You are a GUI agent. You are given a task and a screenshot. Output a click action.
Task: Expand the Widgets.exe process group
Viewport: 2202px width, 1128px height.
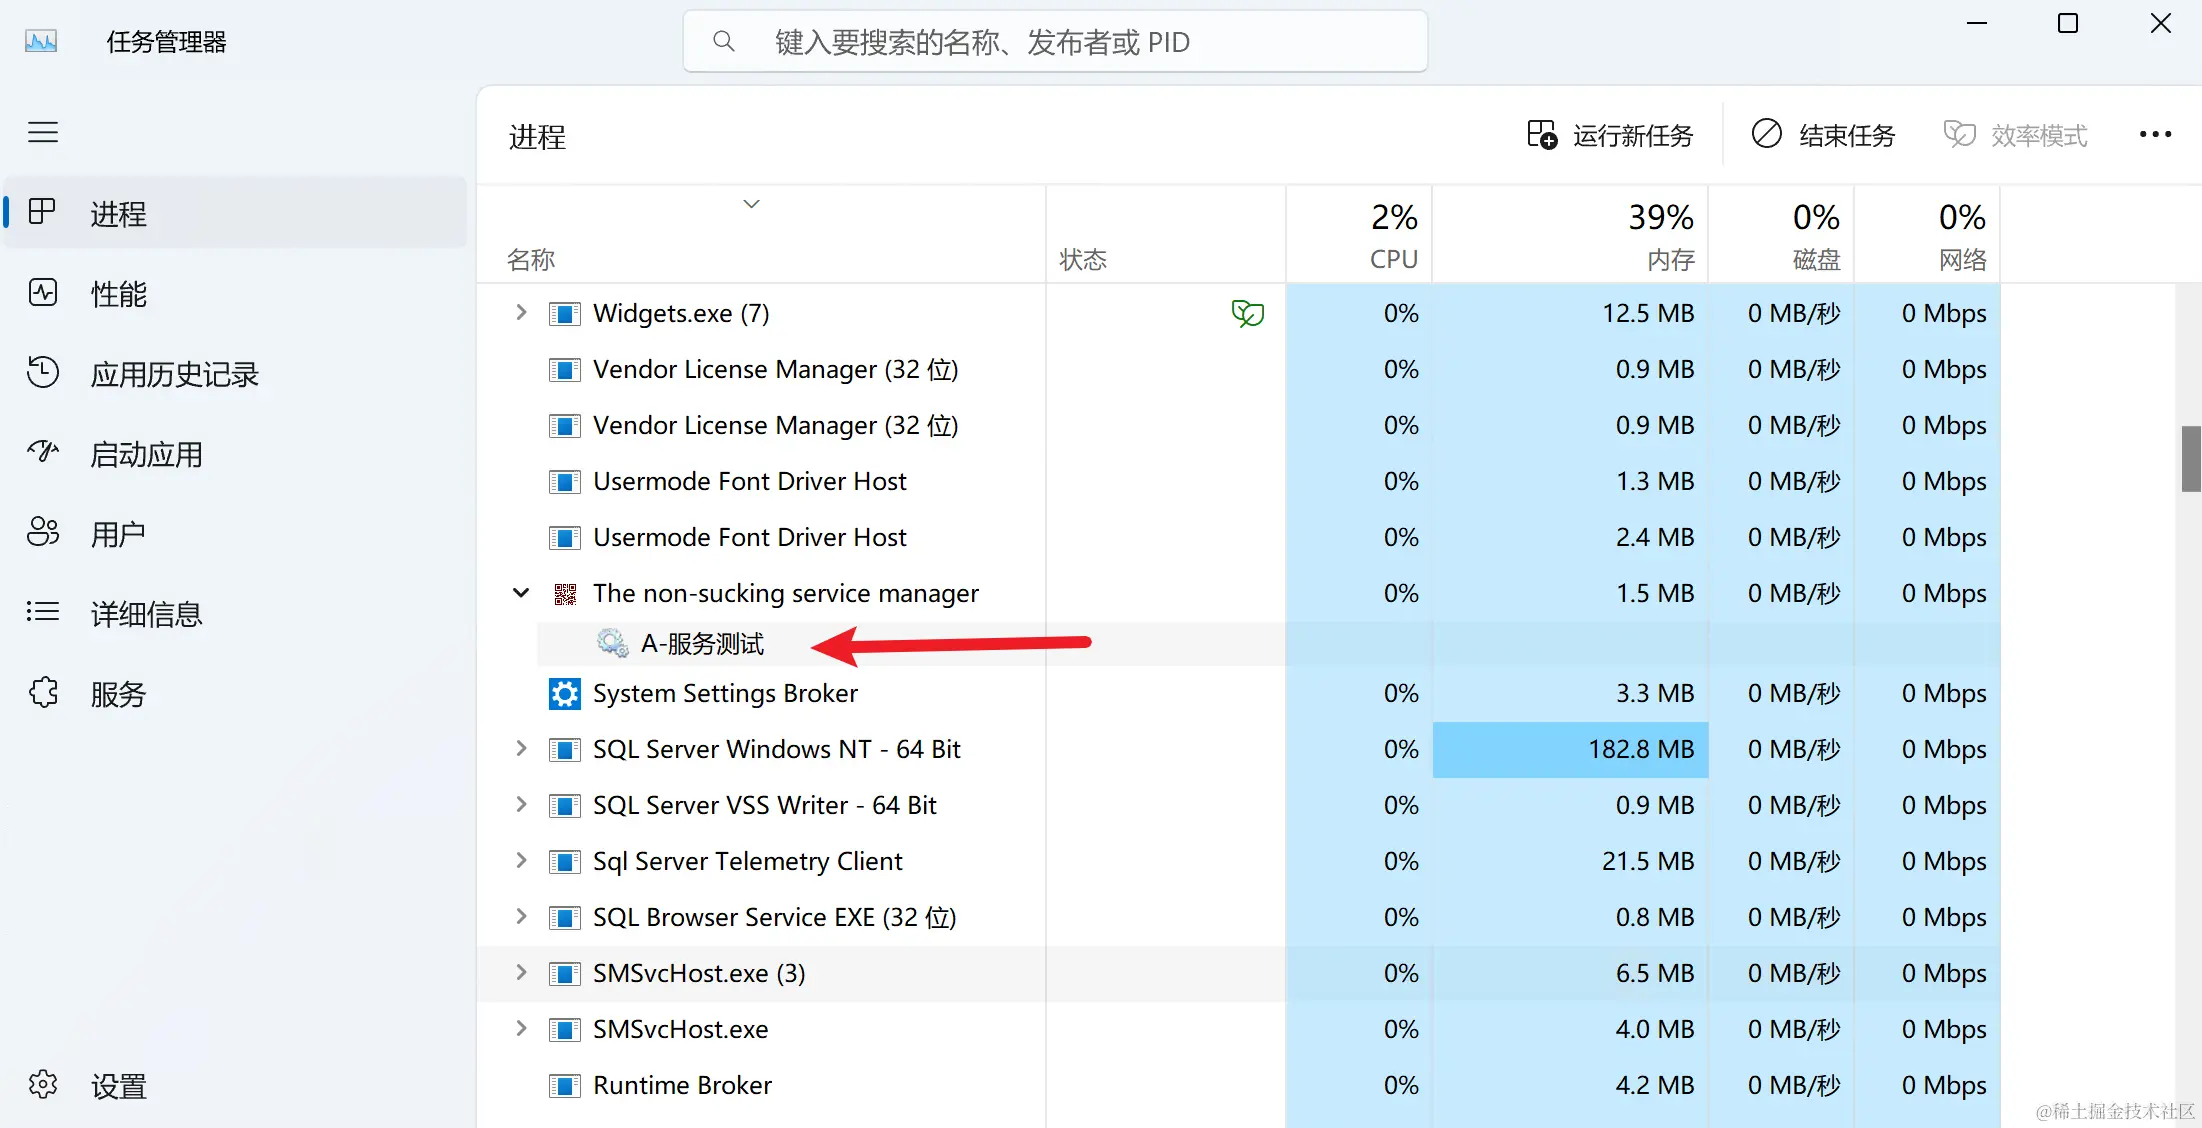point(521,313)
